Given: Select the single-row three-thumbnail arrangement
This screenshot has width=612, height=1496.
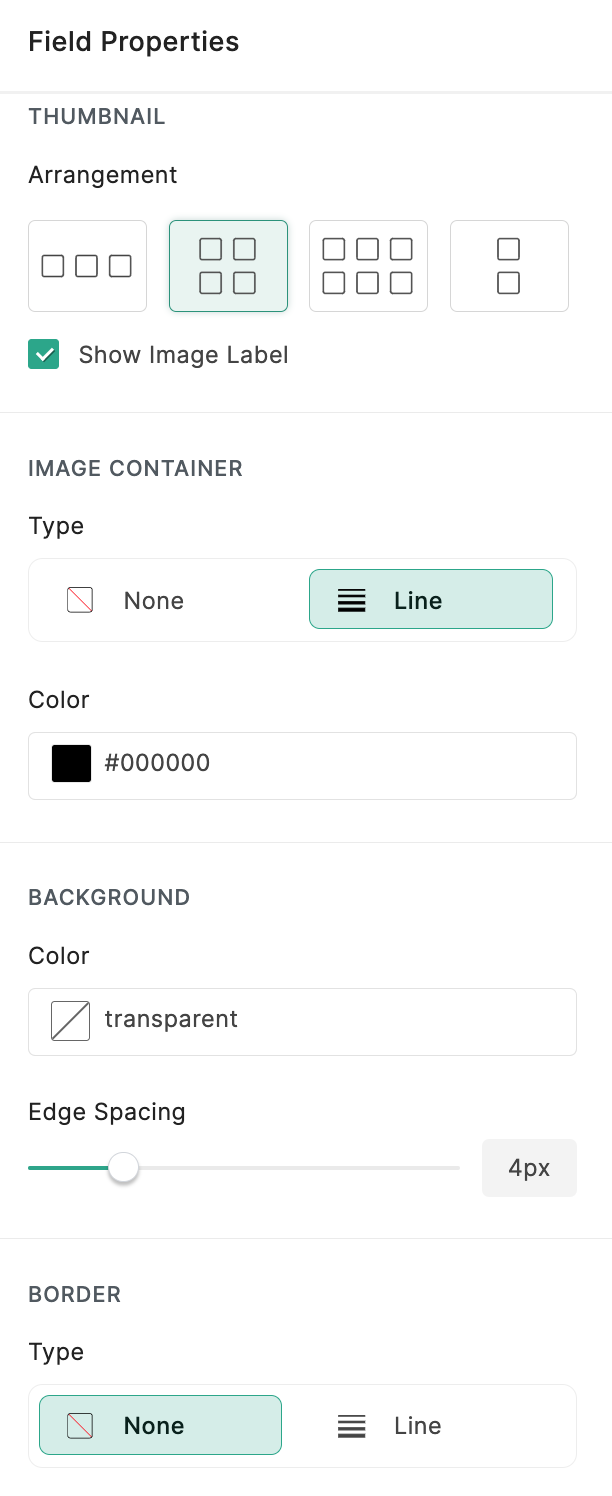Looking at the screenshot, I should click(x=87, y=266).
